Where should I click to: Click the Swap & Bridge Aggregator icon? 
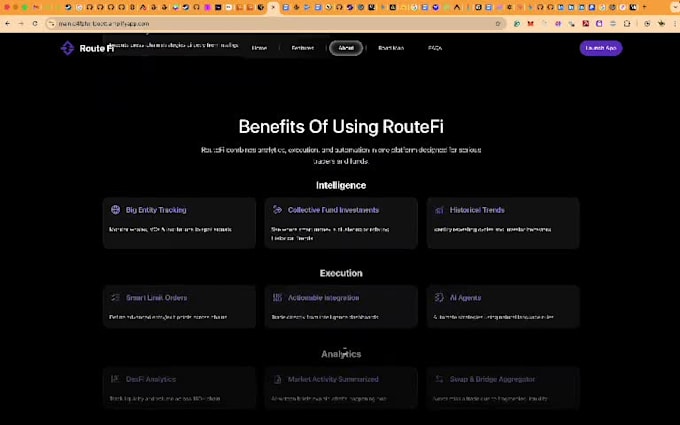coord(439,379)
